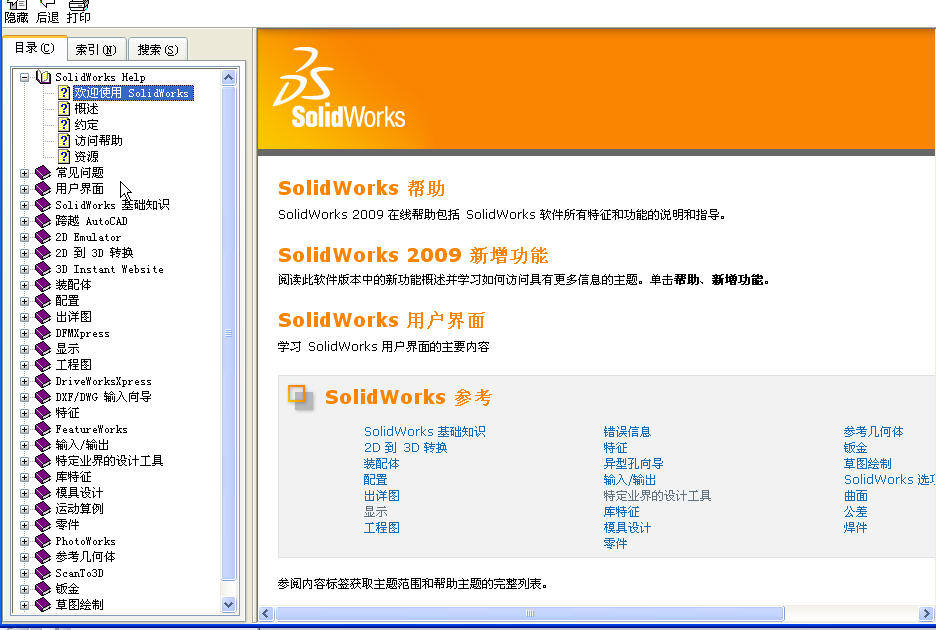Open the 访问帮助 topic page icon
The width and height of the screenshot is (936, 630).
[x=64, y=141]
